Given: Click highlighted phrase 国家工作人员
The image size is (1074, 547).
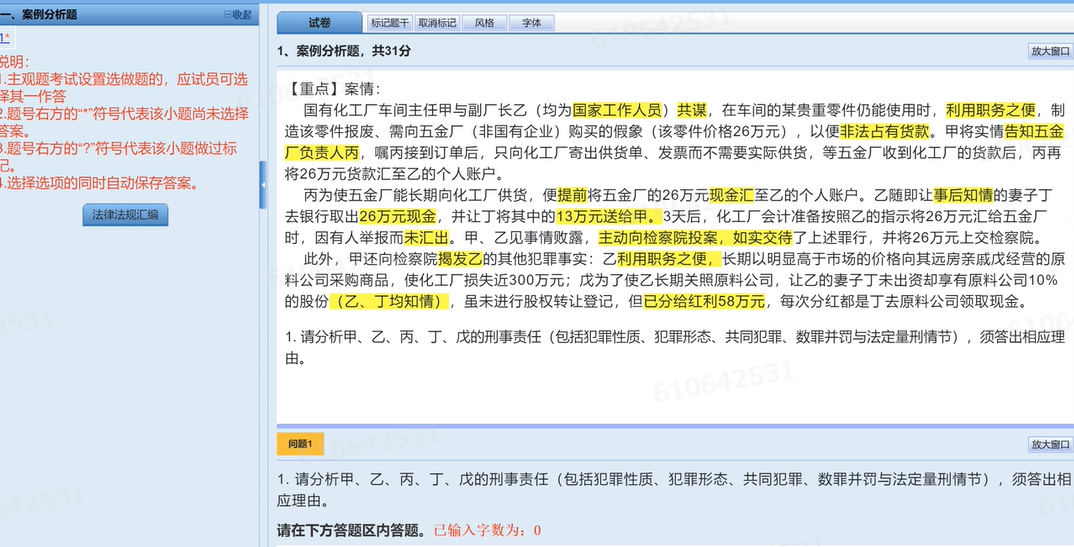Looking at the screenshot, I should (617, 110).
